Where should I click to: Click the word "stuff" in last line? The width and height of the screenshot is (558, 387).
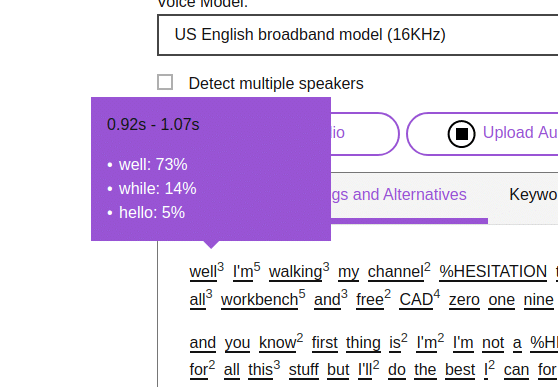(x=304, y=370)
